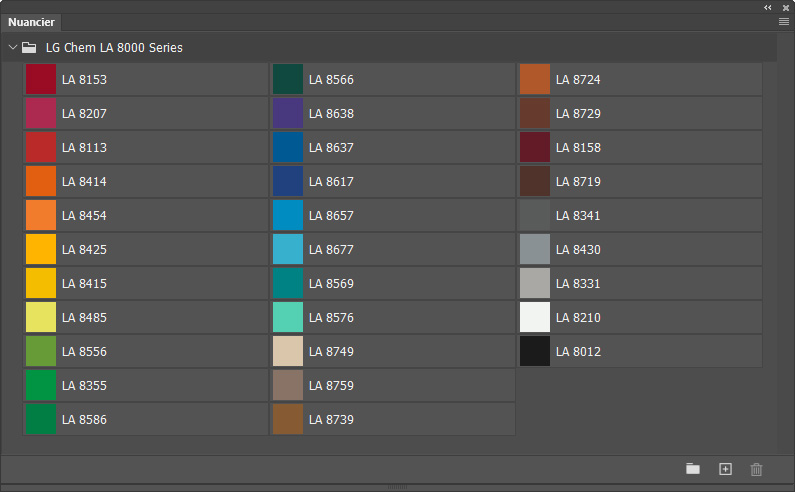This screenshot has height=492, width=795.
Task: Select the navy LA 8617 swatch
Action: coord(288,181)
